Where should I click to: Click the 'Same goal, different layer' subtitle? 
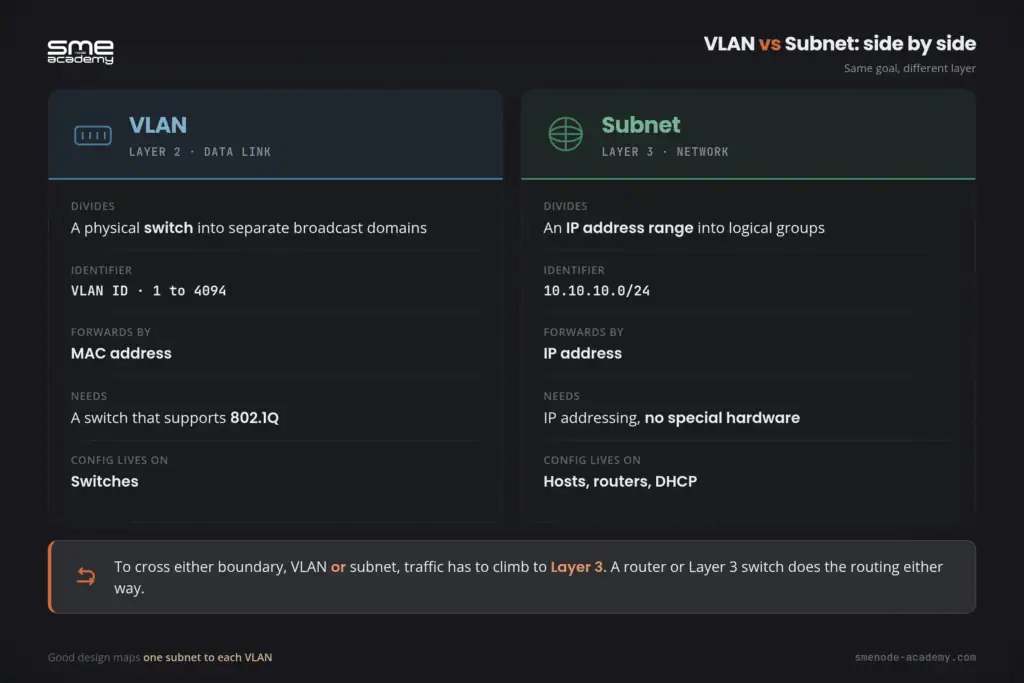pos(909,68)
